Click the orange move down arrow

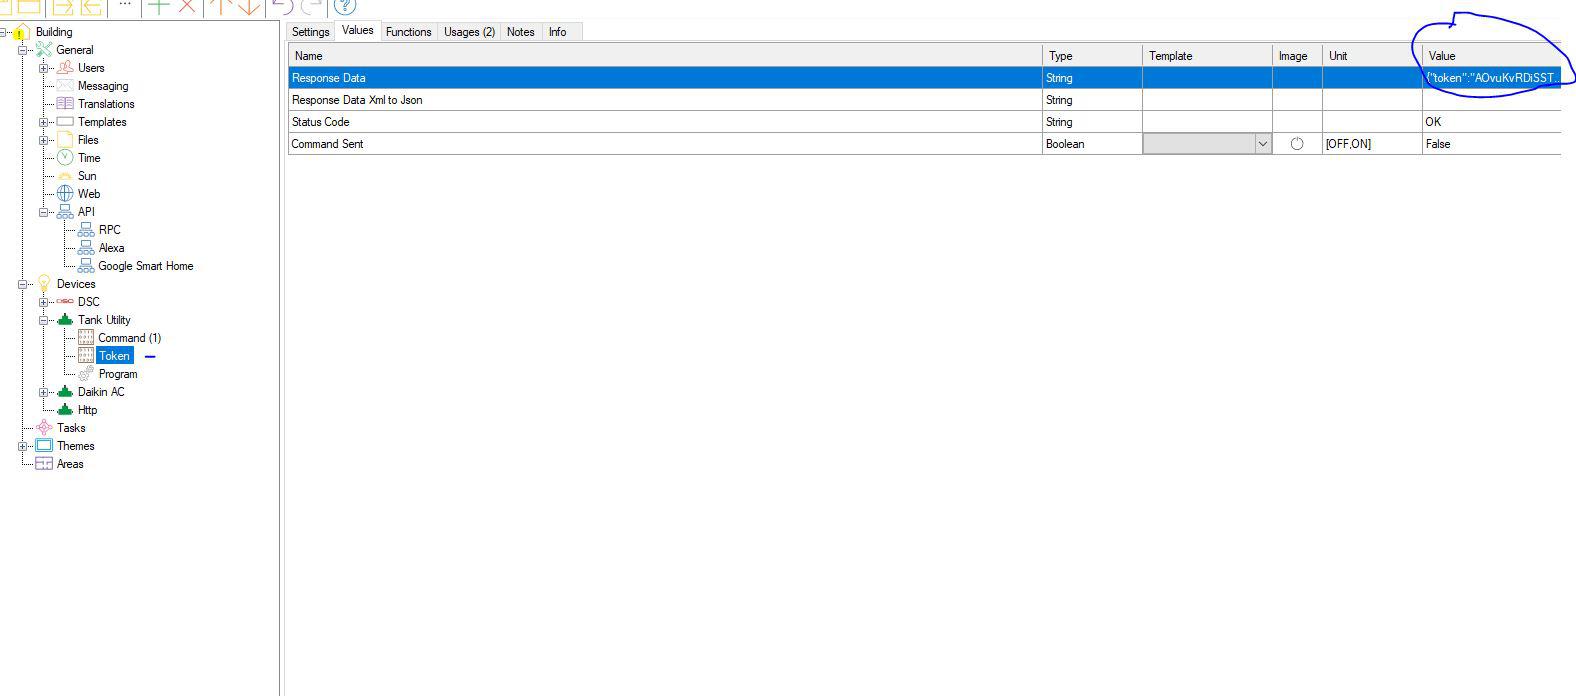[x=248, y=5]
